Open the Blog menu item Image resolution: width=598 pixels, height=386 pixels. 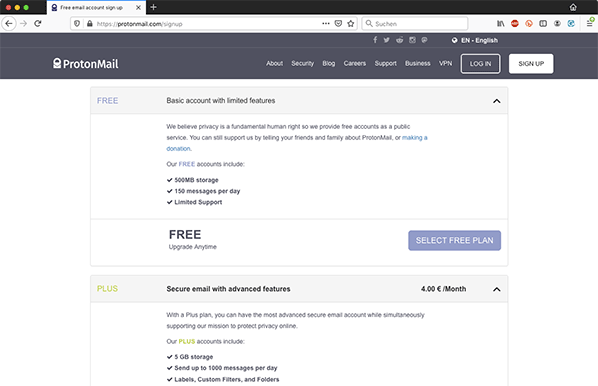tap(328, 63)
